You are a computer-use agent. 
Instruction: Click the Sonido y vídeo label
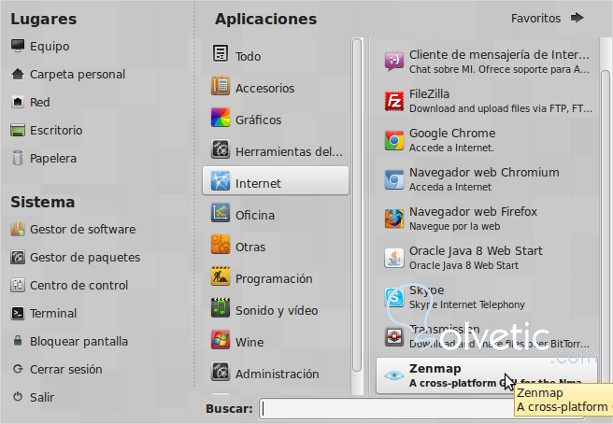pos(276,311)
